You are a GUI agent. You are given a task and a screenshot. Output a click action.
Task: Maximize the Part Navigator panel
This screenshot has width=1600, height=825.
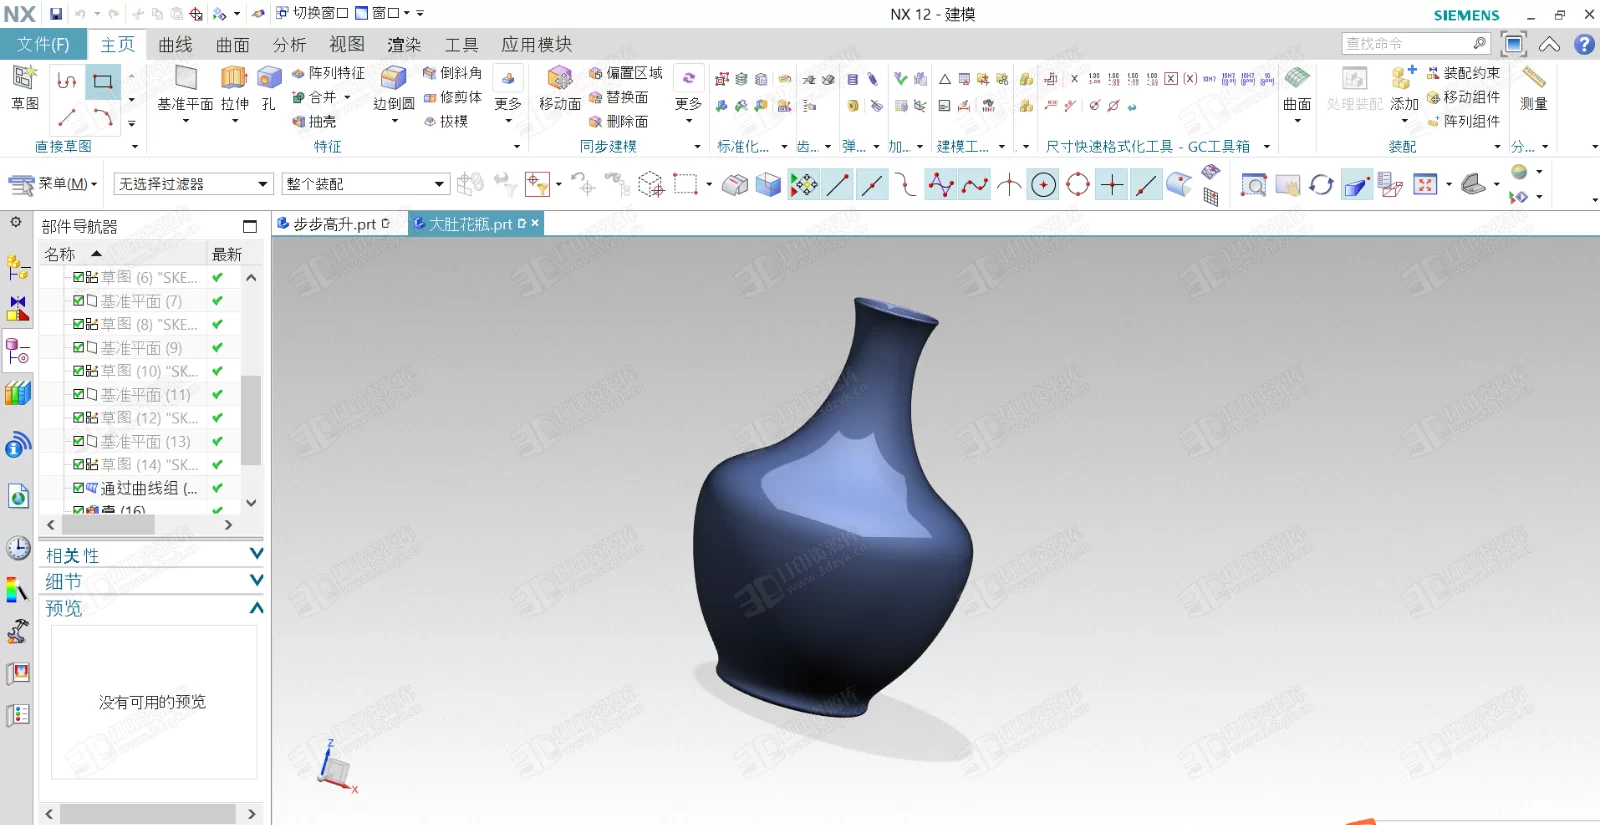coord(250,227)
